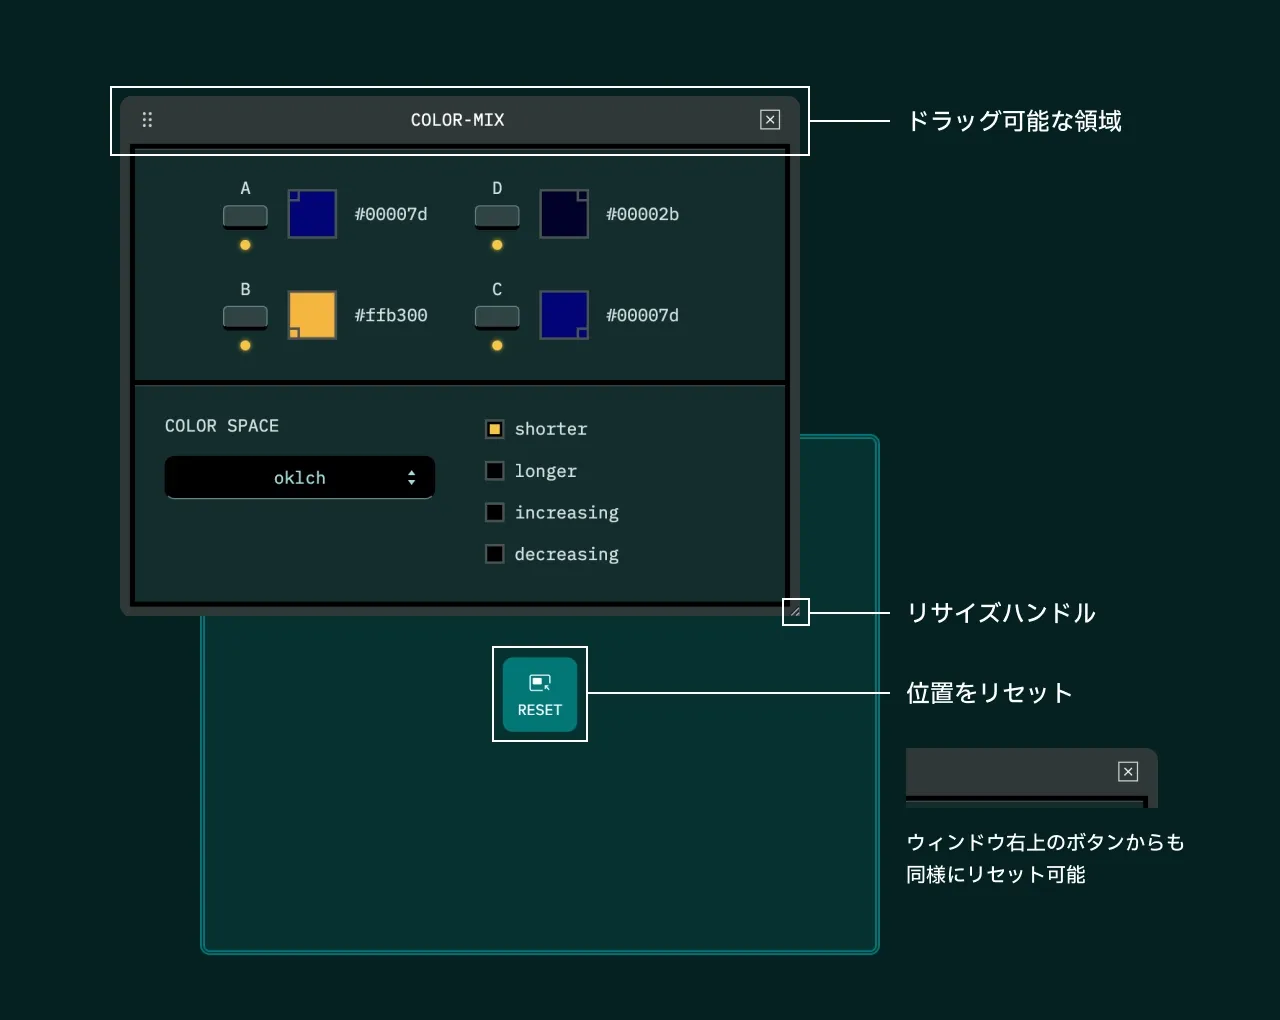1280x1020 pixels.
Task: Click the reset window icon inside the RESET button
Action: coord(540,683)
